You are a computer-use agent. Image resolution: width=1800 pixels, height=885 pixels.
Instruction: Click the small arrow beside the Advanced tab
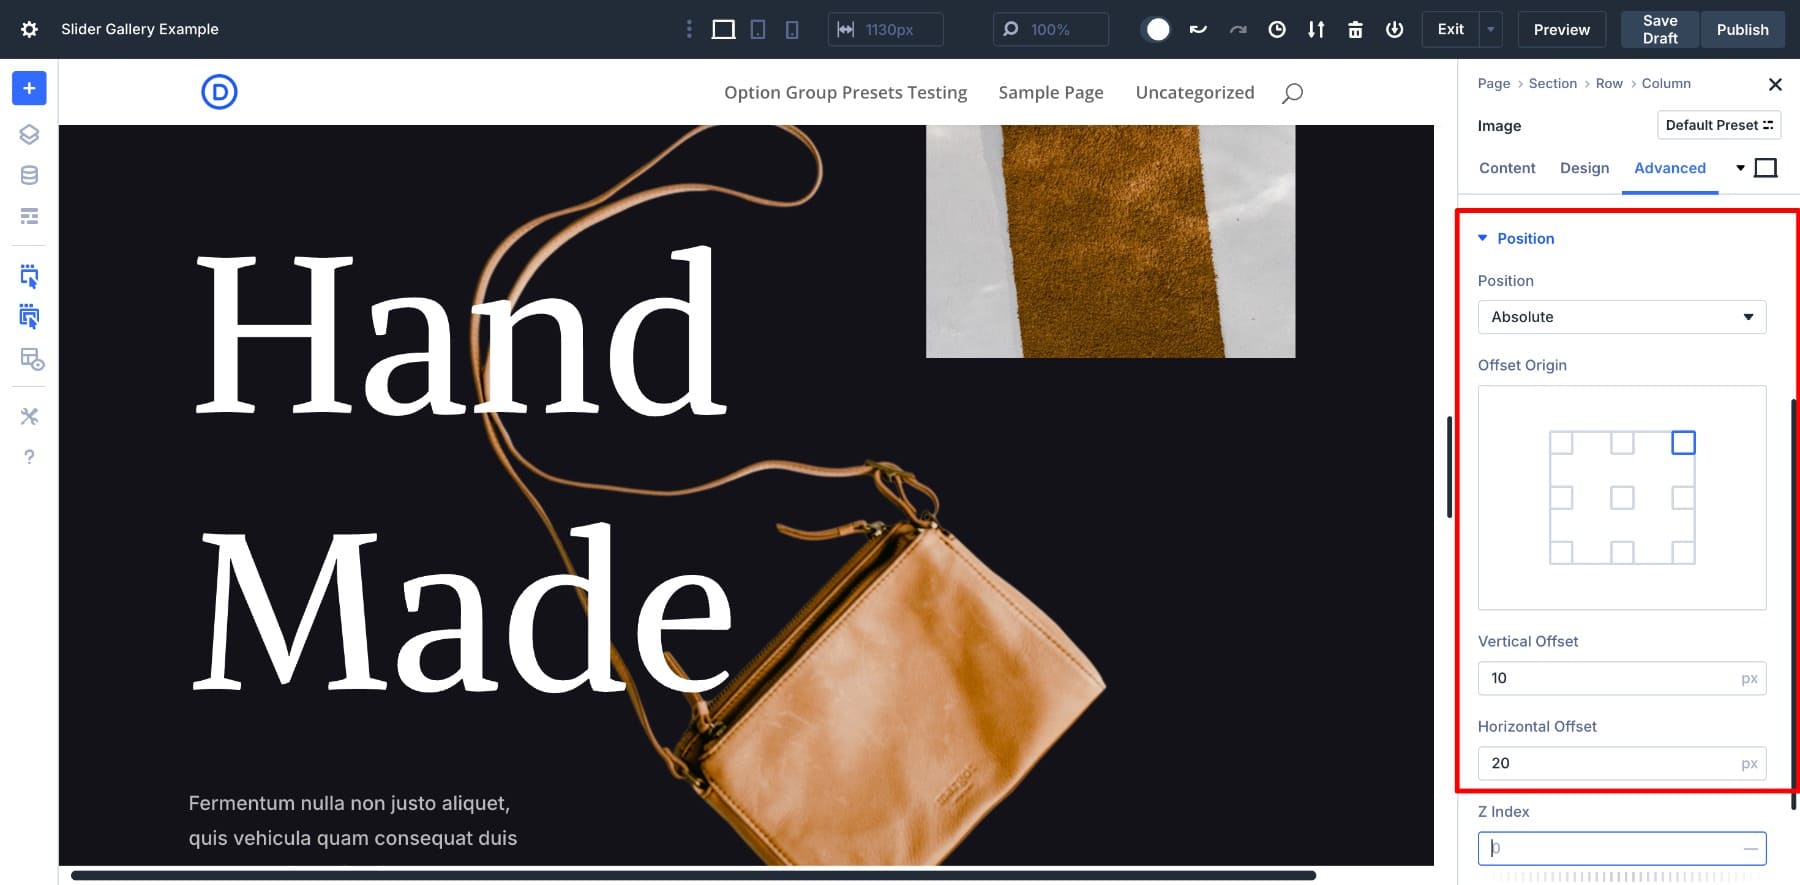(1740, 168)
